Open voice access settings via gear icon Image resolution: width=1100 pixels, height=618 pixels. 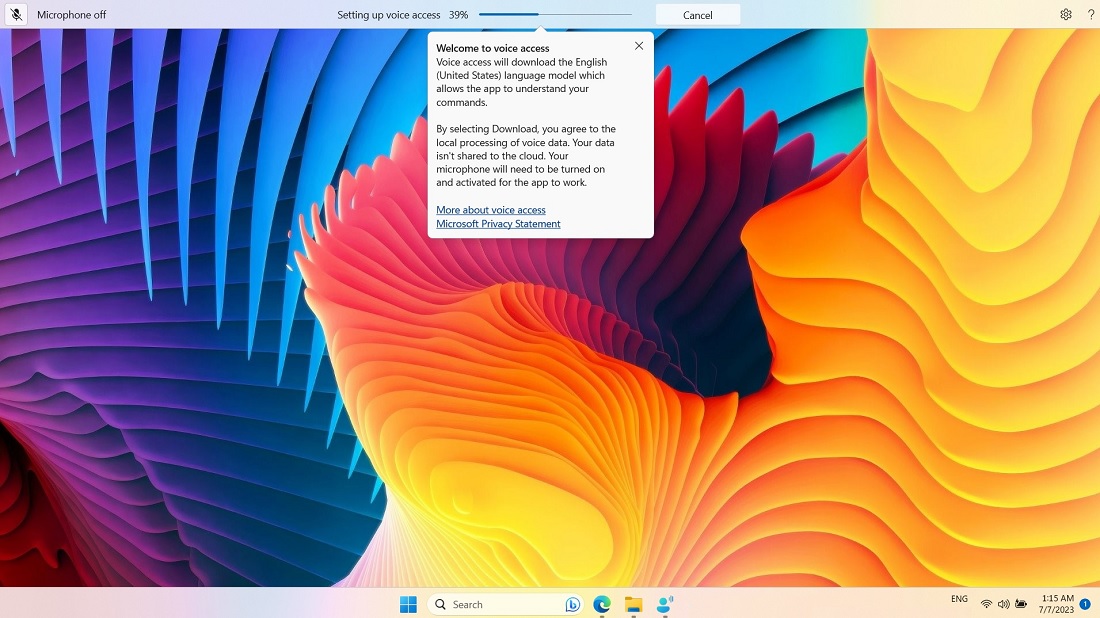coord(1066,14)
